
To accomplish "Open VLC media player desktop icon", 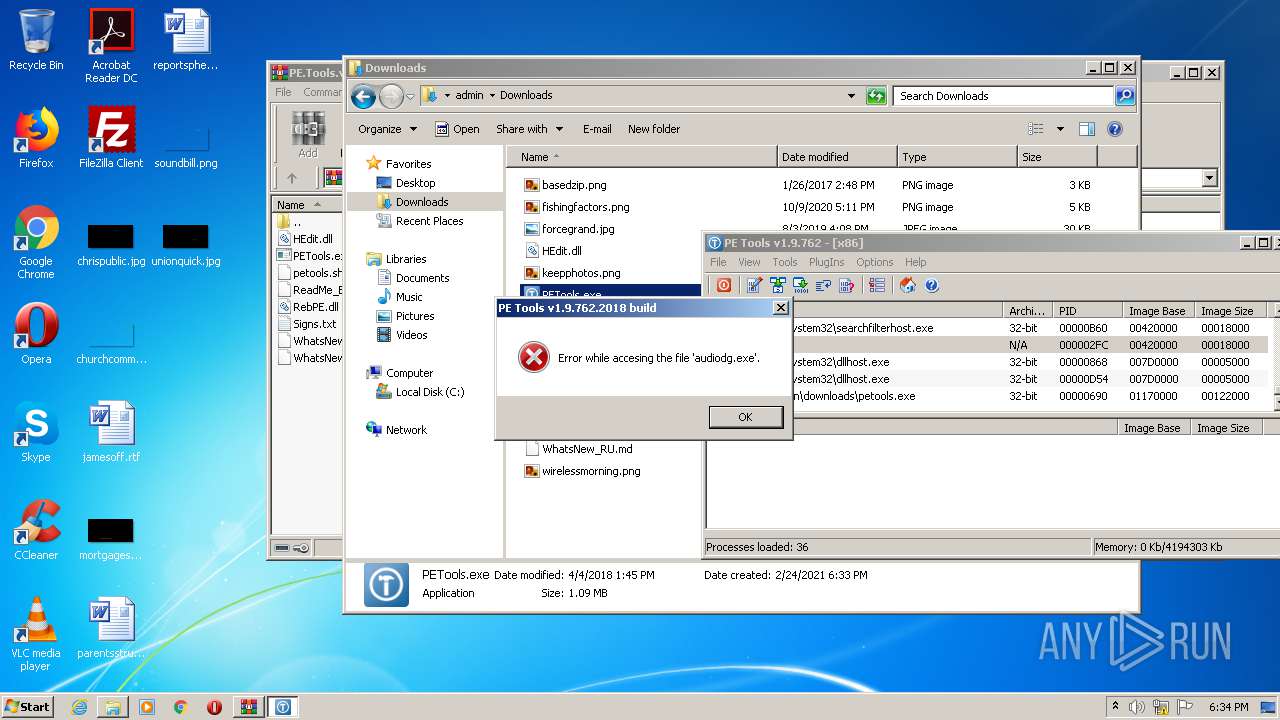I will pos(36,634).
